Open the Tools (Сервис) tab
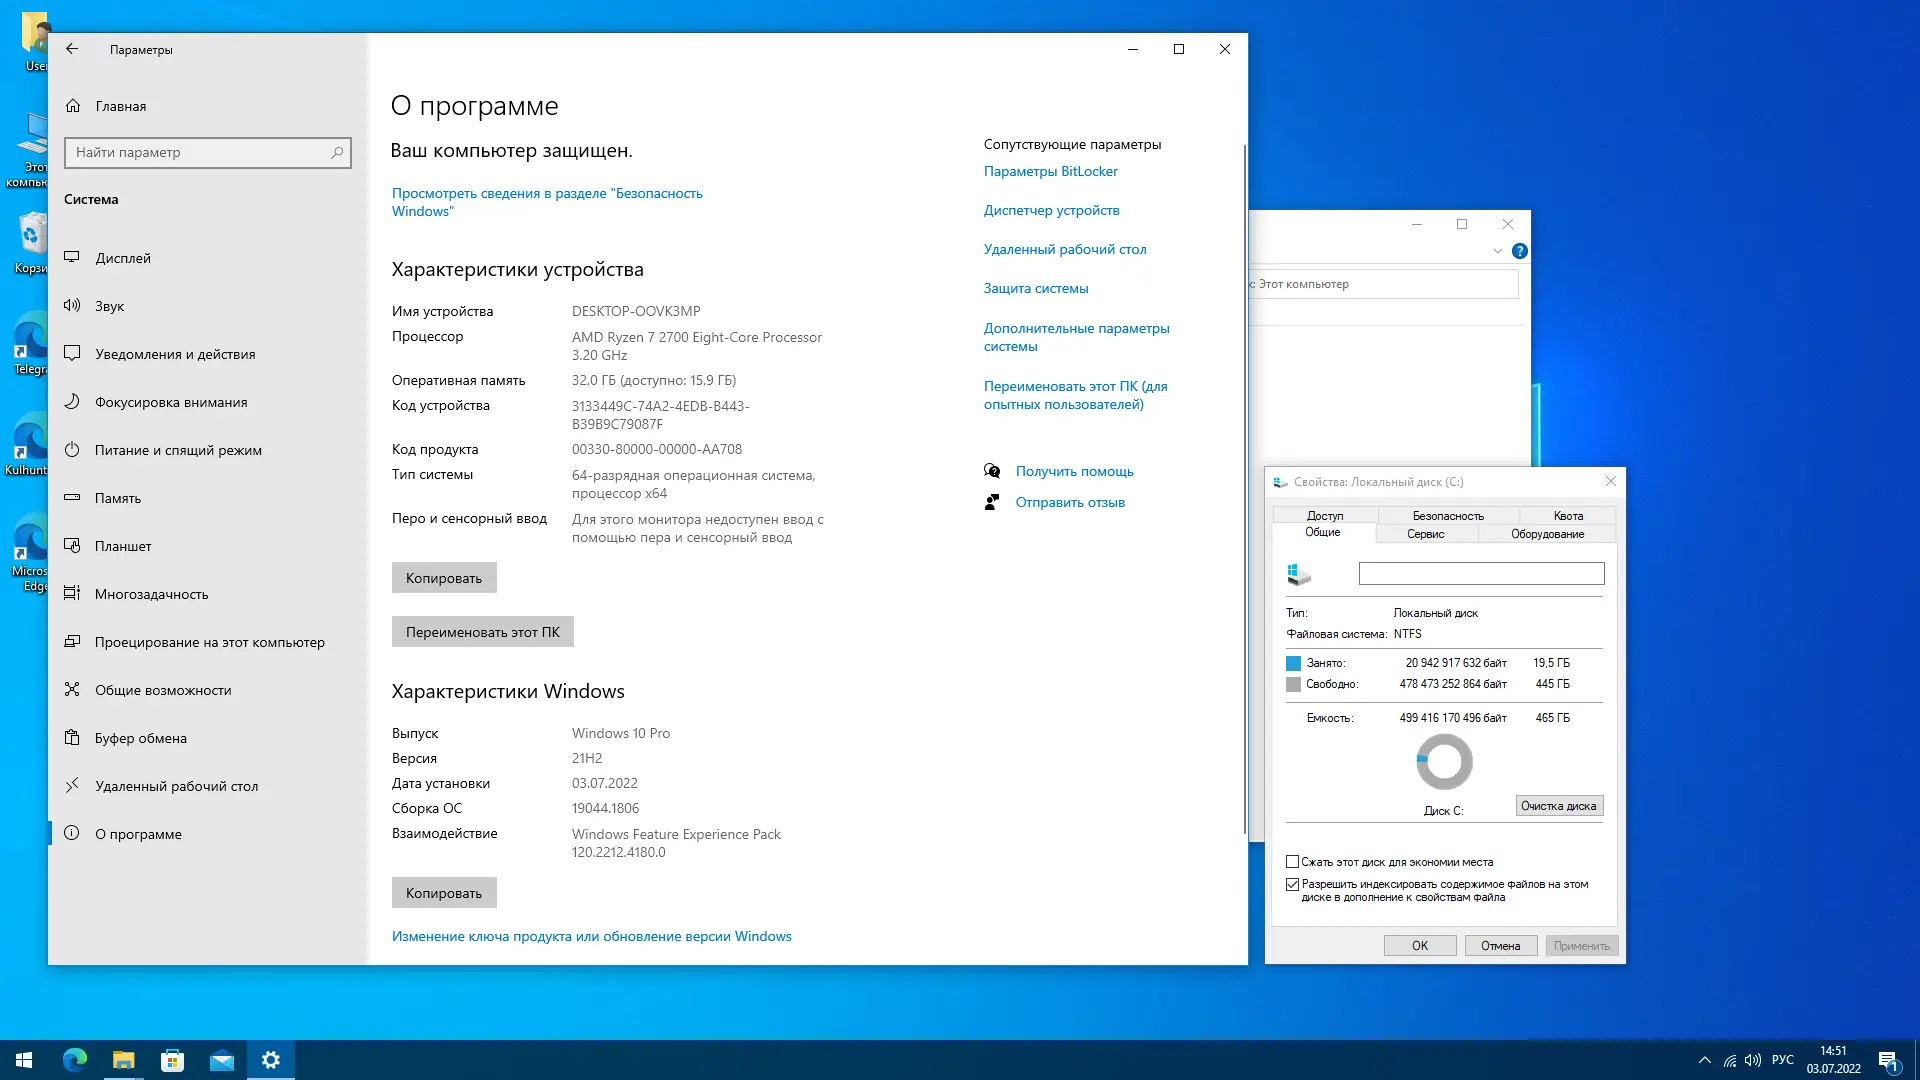This screenshot has width=1920, height=1080. click(1425, 534)
